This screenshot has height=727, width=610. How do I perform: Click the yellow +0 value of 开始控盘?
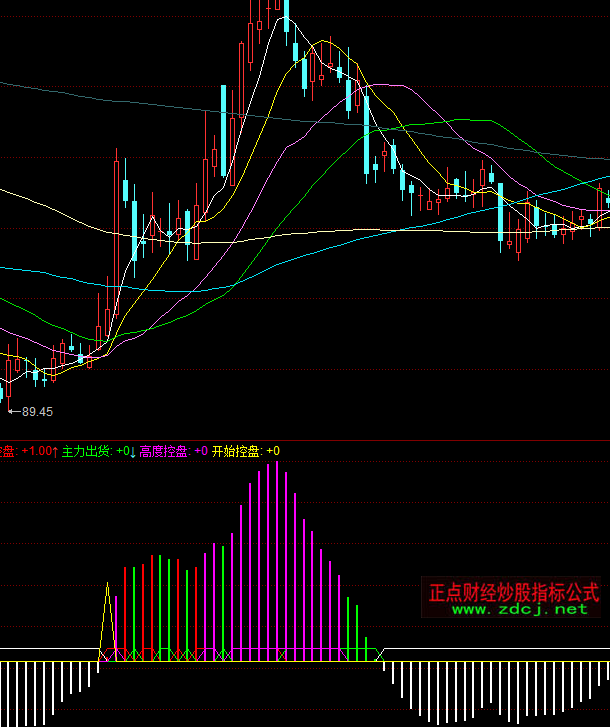273,452
